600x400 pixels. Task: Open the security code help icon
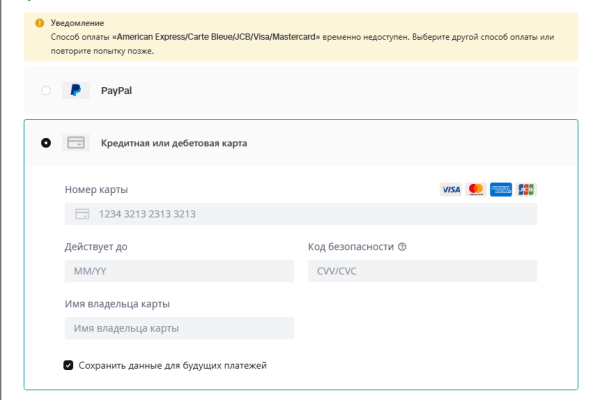click(x=402, y=247)
